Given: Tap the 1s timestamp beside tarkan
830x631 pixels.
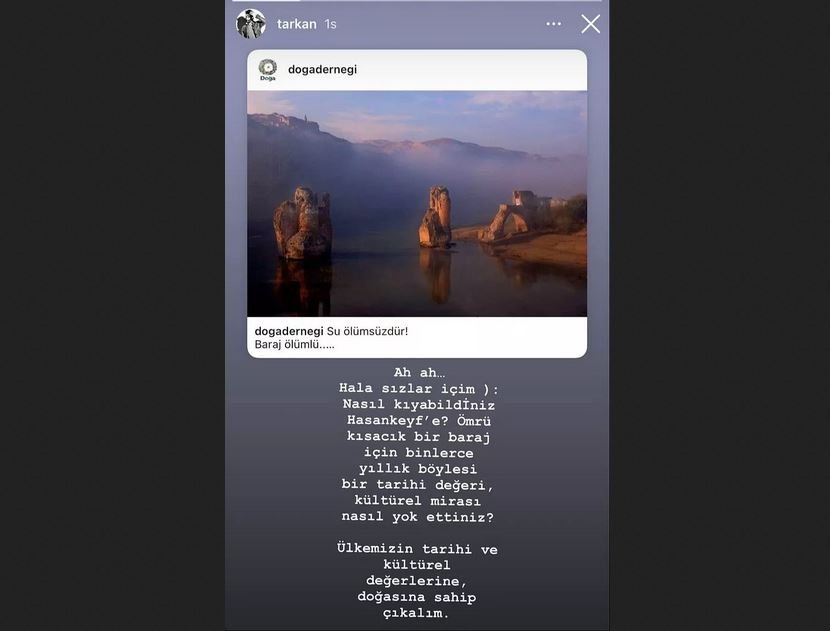Looking at the screenshot, I should [x=331, y=24].
